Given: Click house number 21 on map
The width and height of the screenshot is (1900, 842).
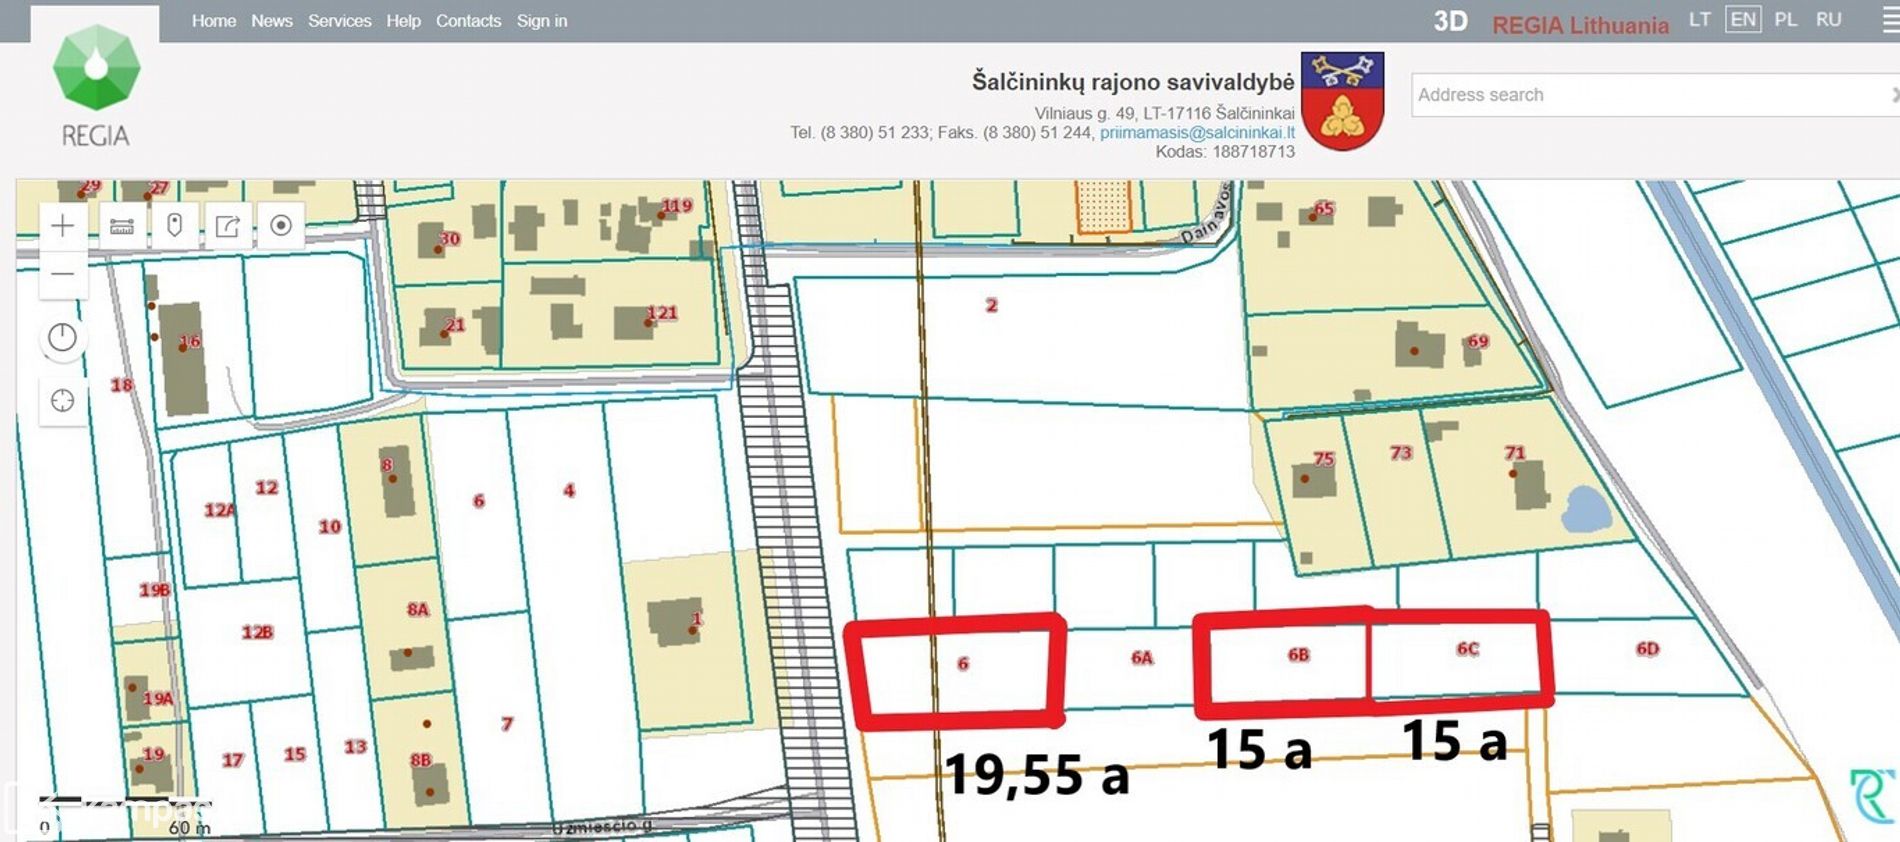Looking at the screenshot, I should pos(455,325).
